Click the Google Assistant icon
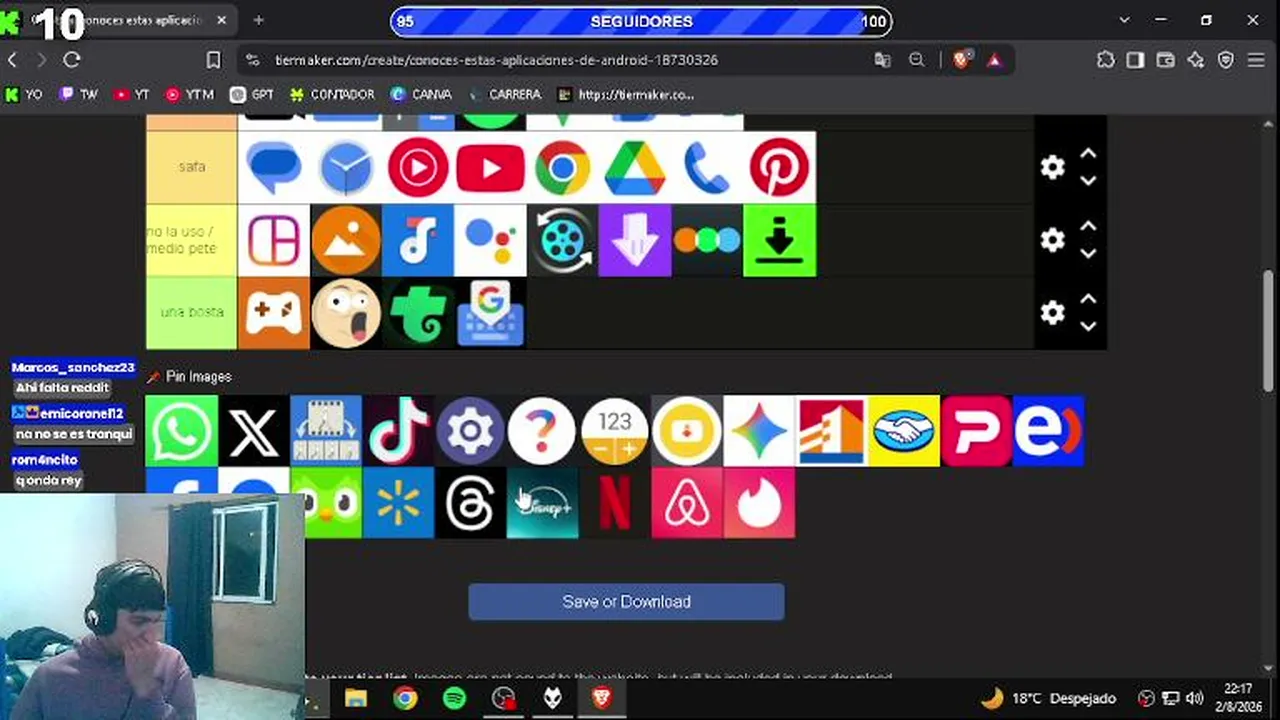The width and height of the screenshot is (1280, 720). coord(490,240)
